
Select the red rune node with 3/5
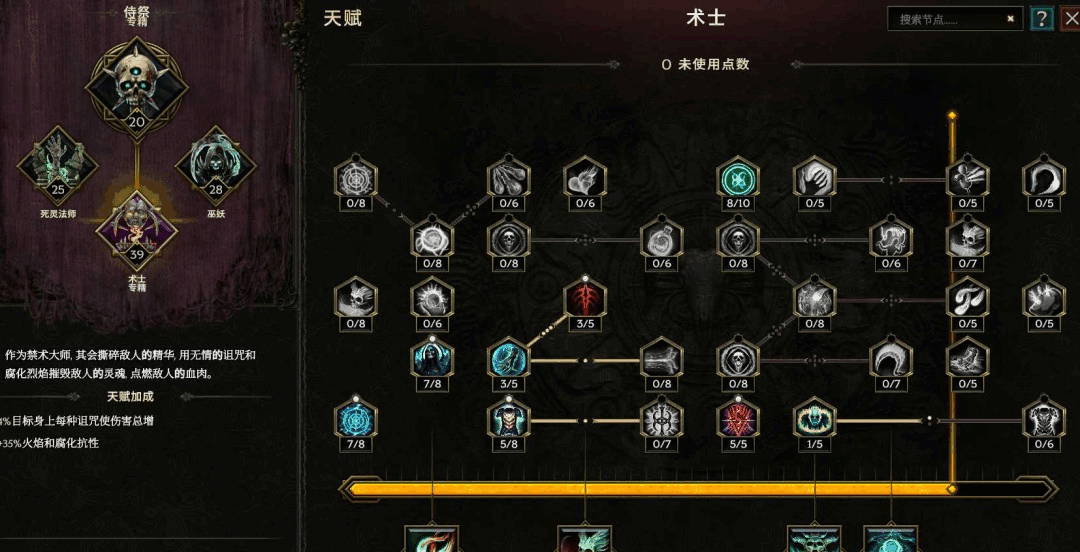tap(585, 298)
